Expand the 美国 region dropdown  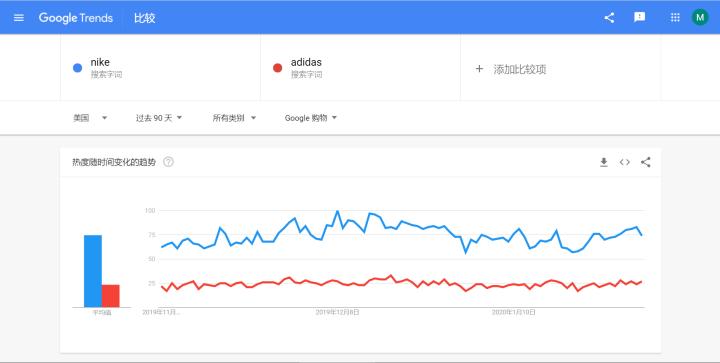90,118
